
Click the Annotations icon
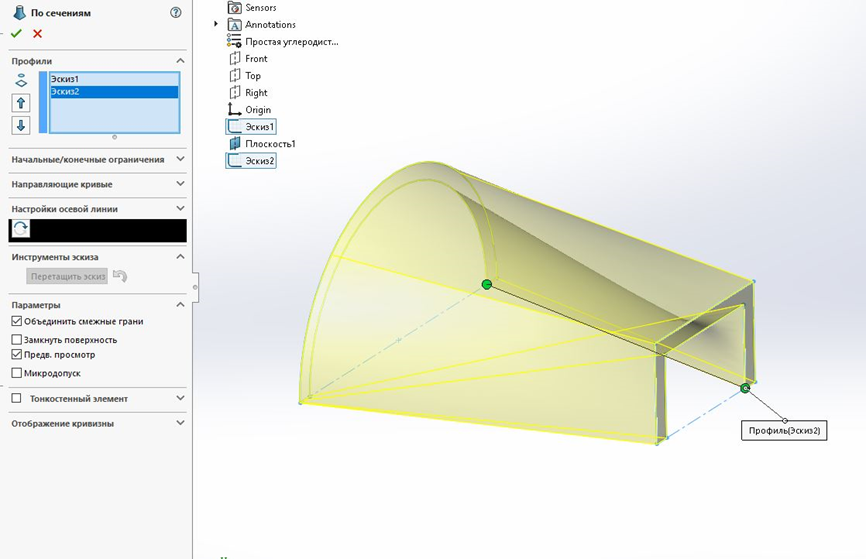pos(235,25)
